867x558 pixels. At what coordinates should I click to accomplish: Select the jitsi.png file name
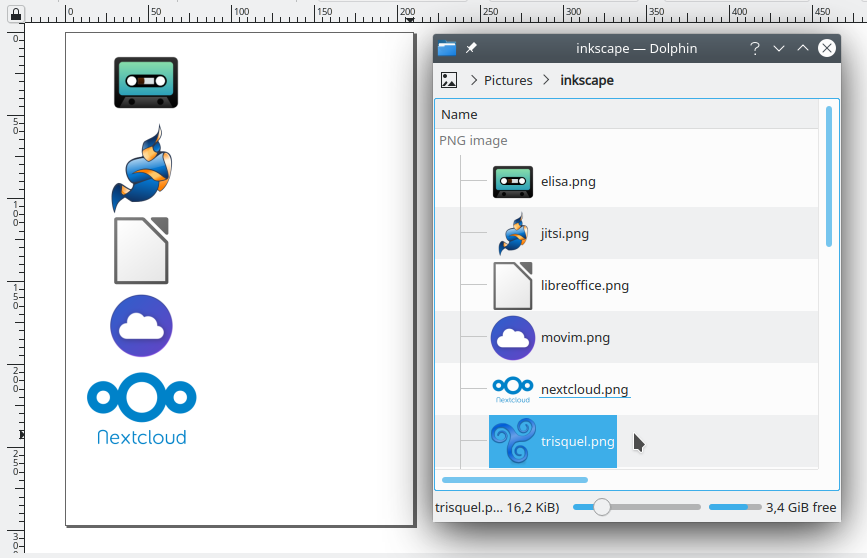(565, 233)
